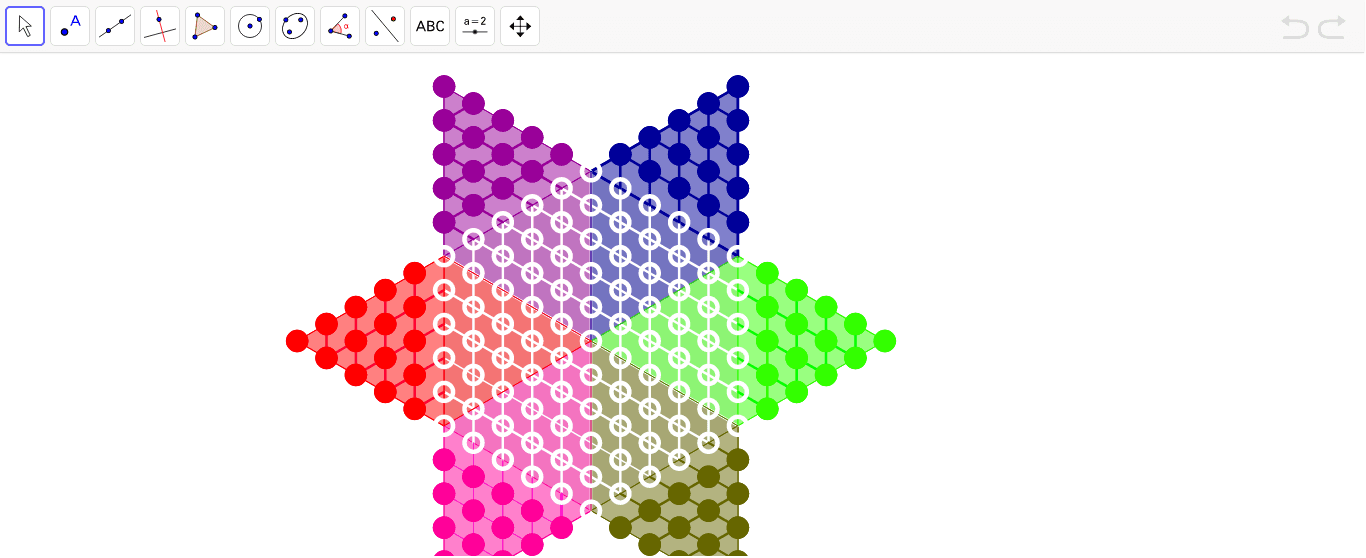Undo the last action
This screenshot has height=558, width=1366.
[1295, 27]
